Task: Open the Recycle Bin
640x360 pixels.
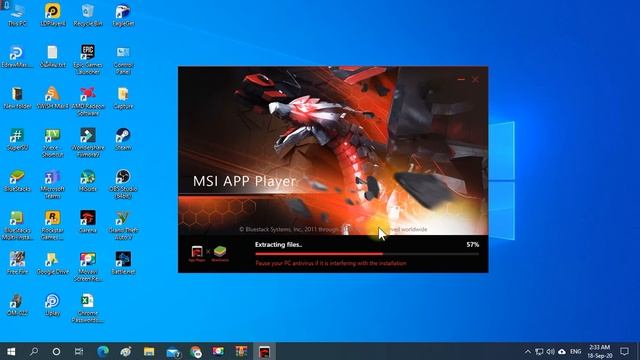Action: (88, 15)
